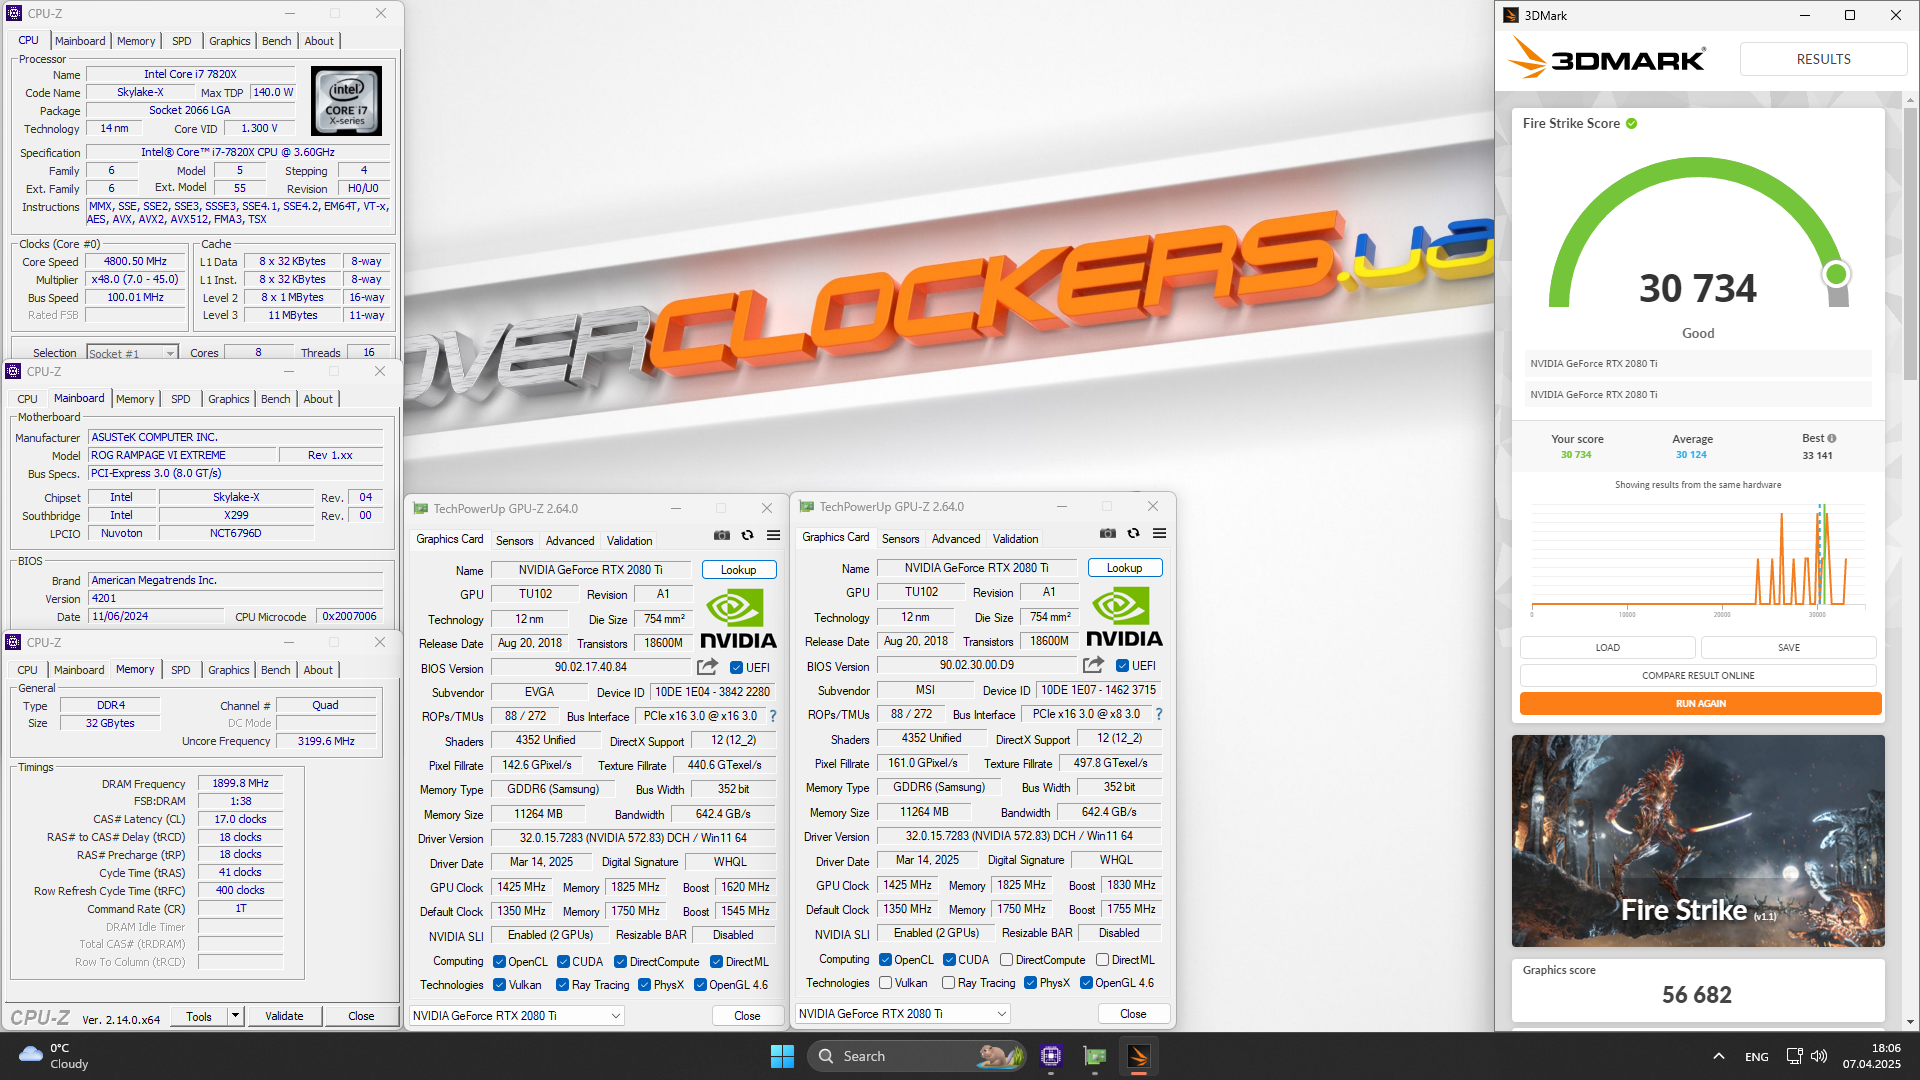This screenshot has height=1080, width=1920.
Task: Click taskbar Search box
Action: (916, 1056)
